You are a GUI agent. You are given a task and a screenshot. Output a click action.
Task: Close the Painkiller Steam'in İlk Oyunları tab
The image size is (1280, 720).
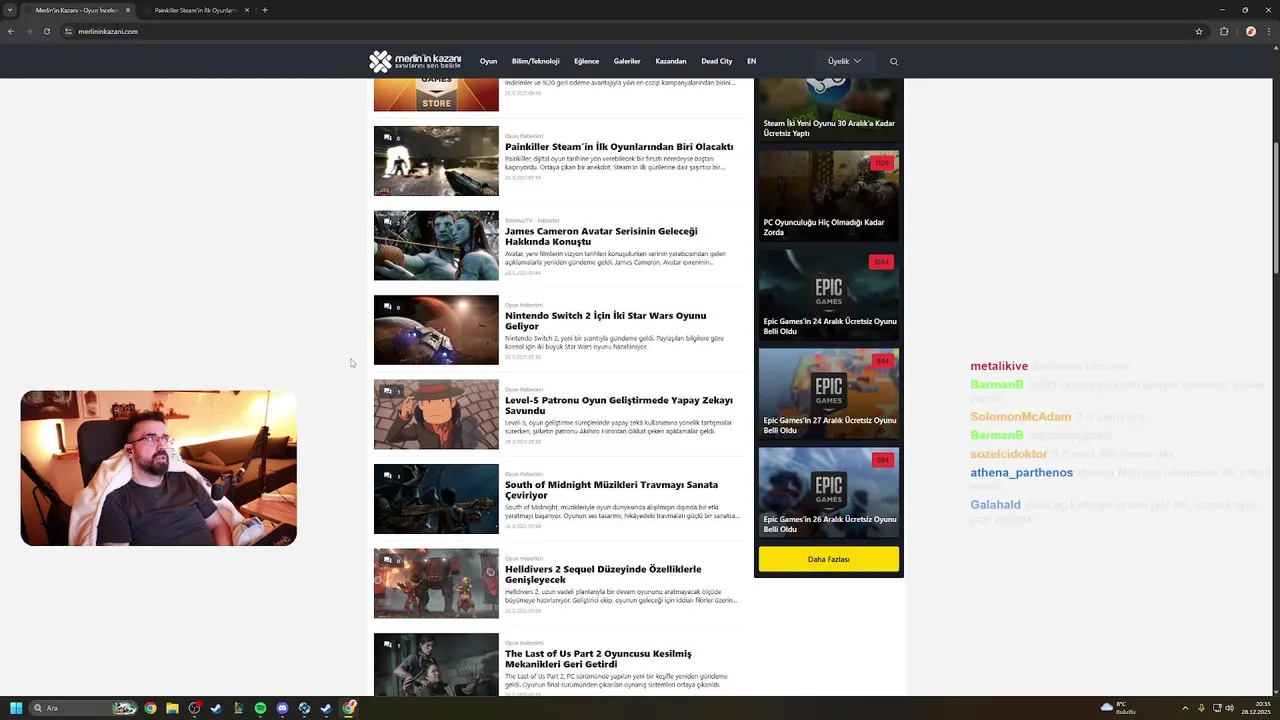click(x=248, y=10)
